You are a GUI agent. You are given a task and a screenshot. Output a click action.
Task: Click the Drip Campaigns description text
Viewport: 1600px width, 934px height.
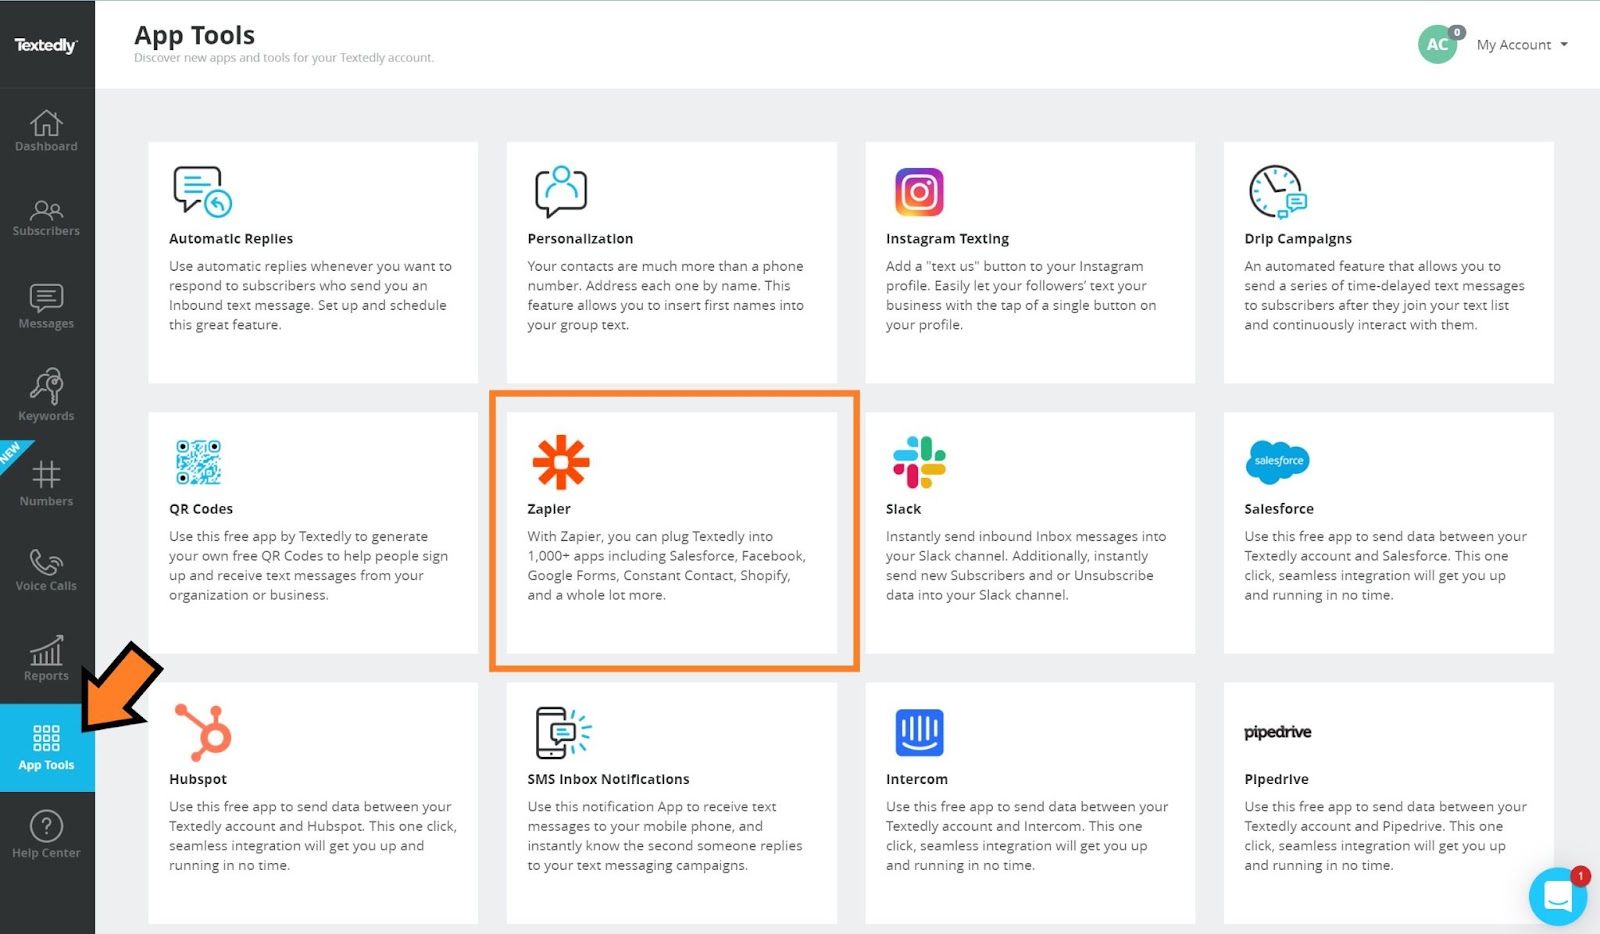(x=1384, y=296)
